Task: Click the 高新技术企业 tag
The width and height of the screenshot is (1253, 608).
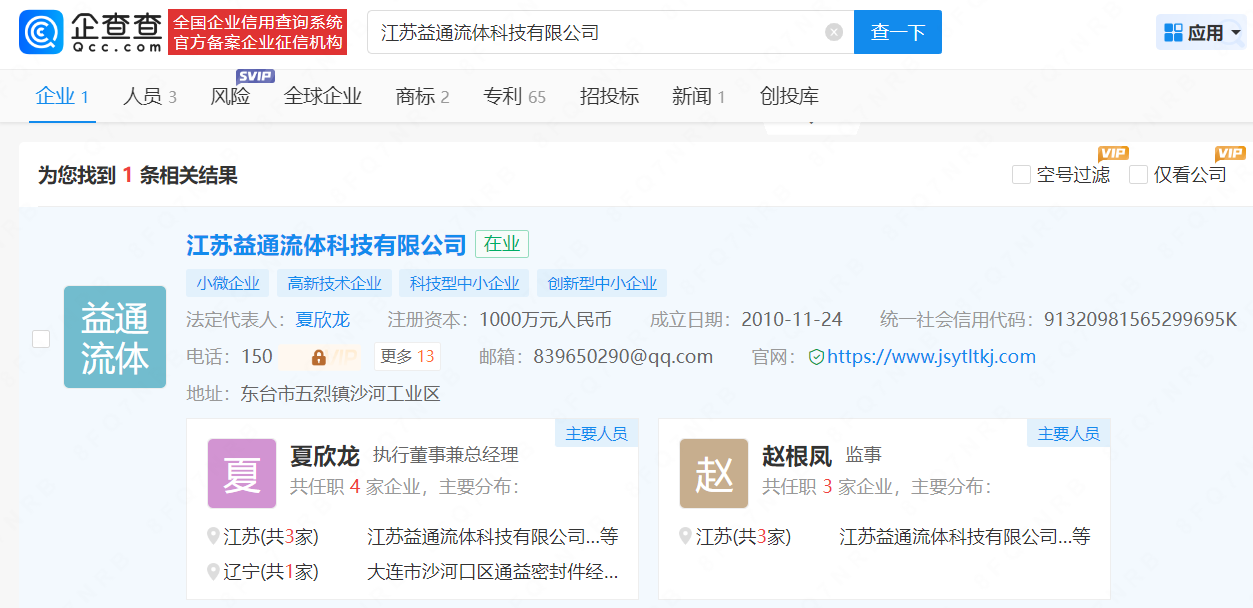Action: pyautogui.click(x=334, y=283)
